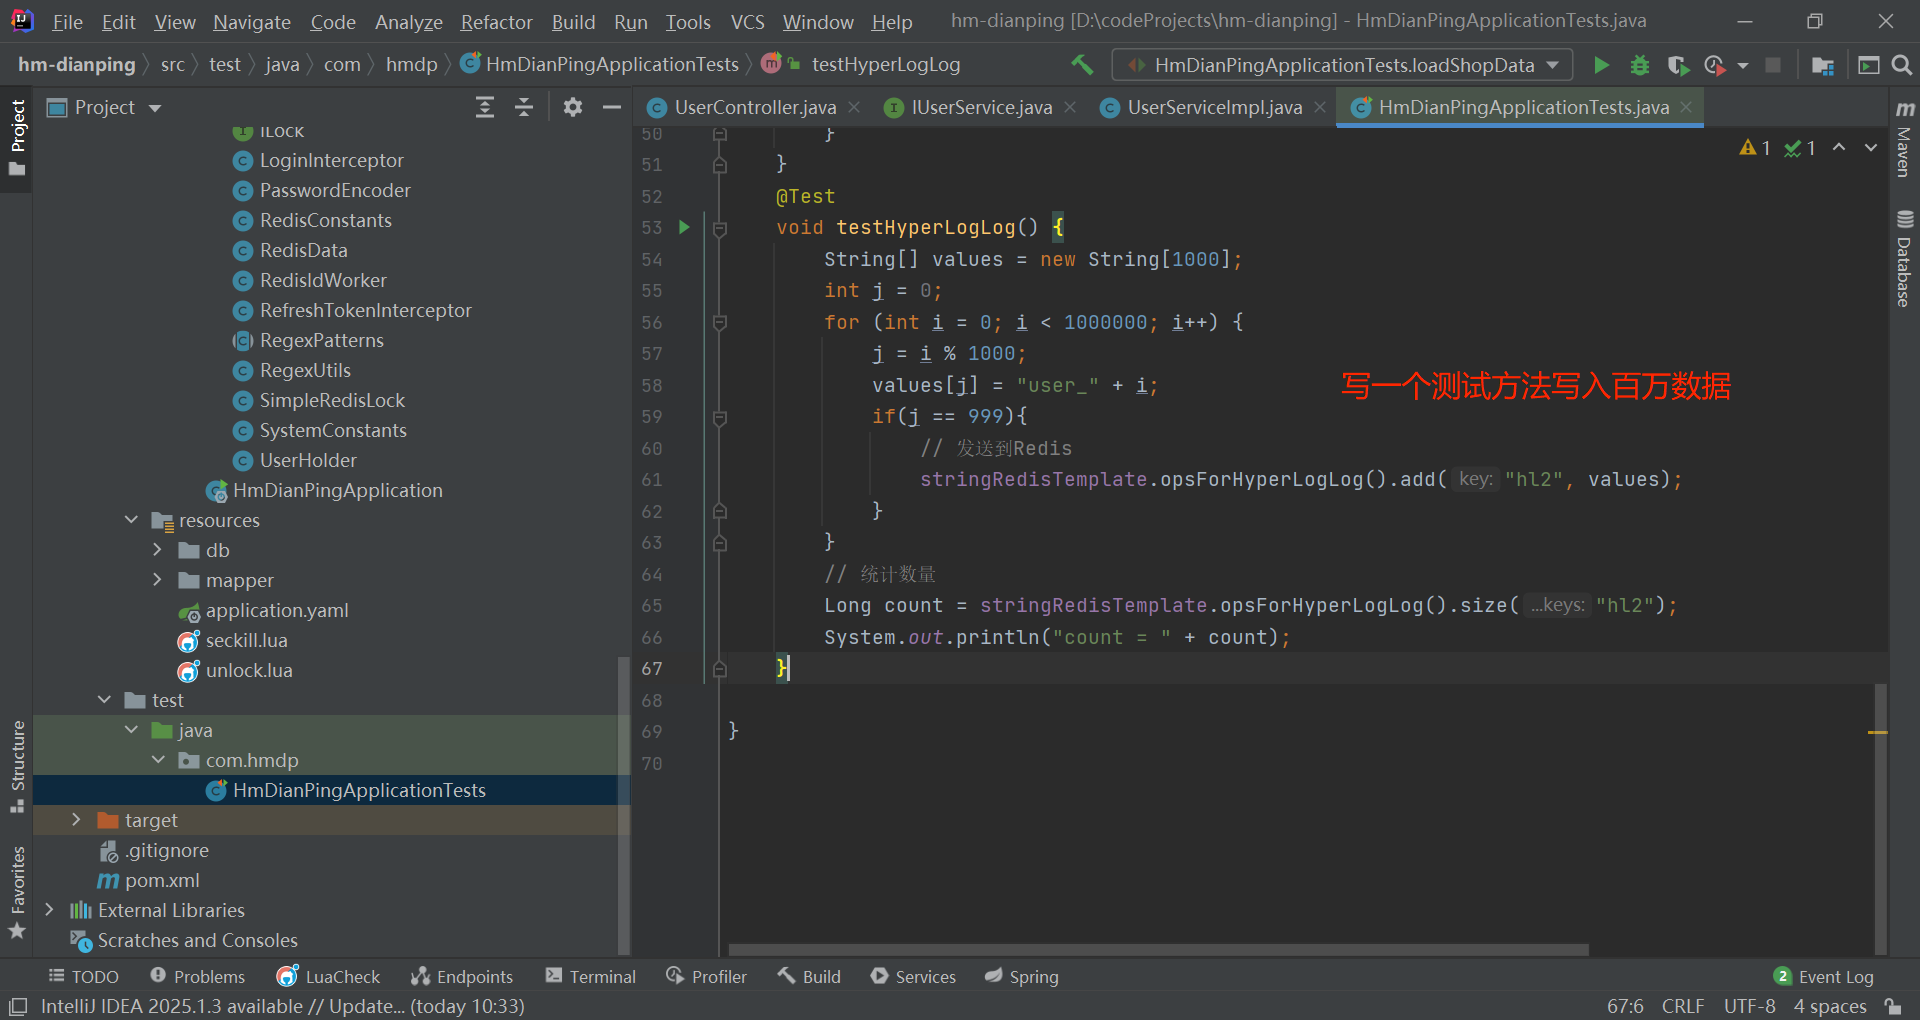Hide the Project tool window
Image resolution: width=1921 pixels, height=1020 pixels.
612,107
